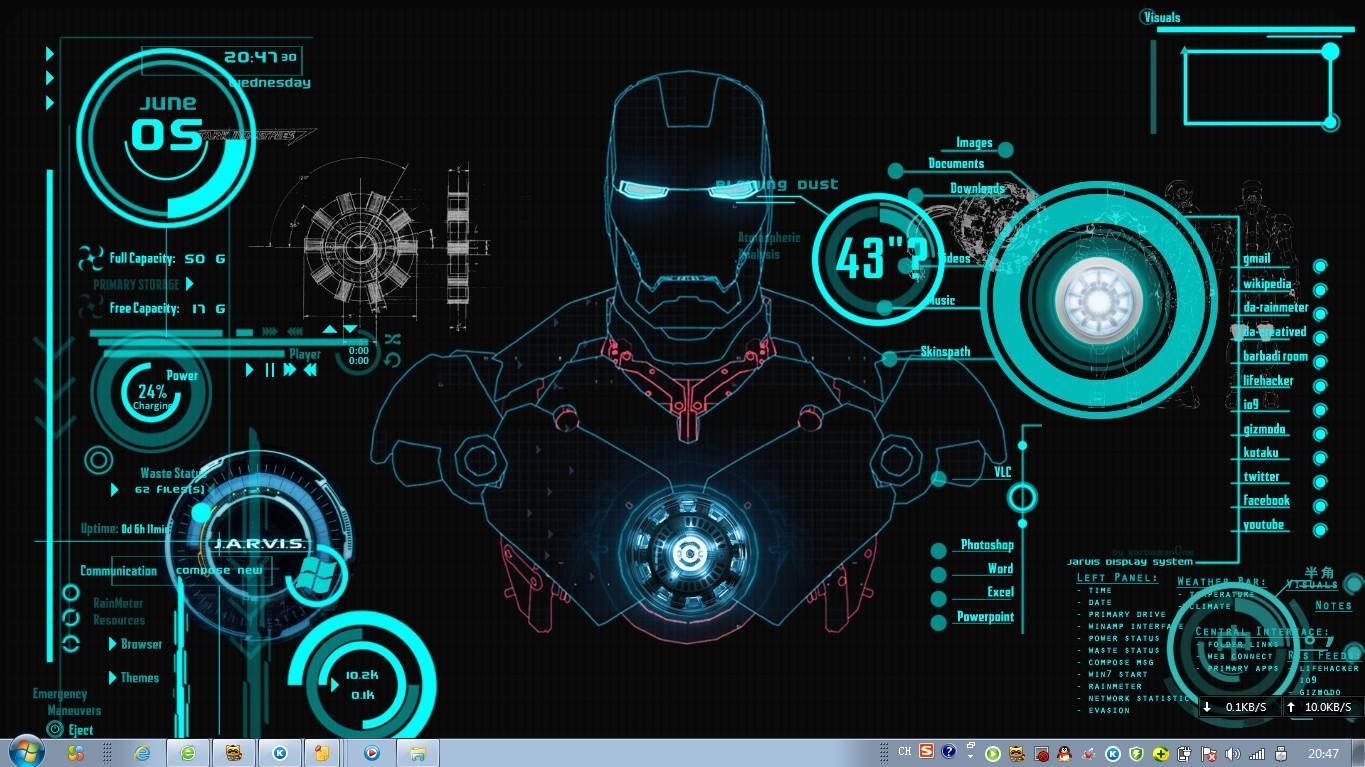Launch Excel from the app list
The image size is (1365, 767).
point(1000,592)
